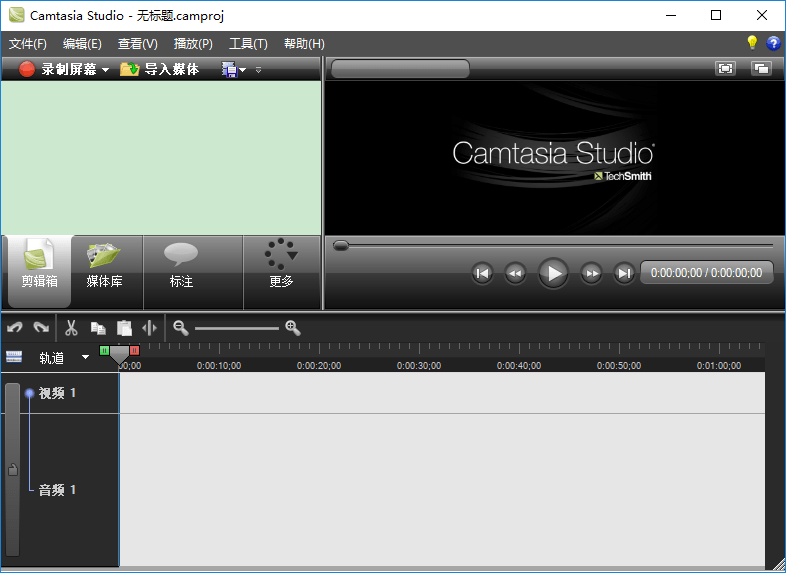Jump to next clip button

(x=624, y=273)
